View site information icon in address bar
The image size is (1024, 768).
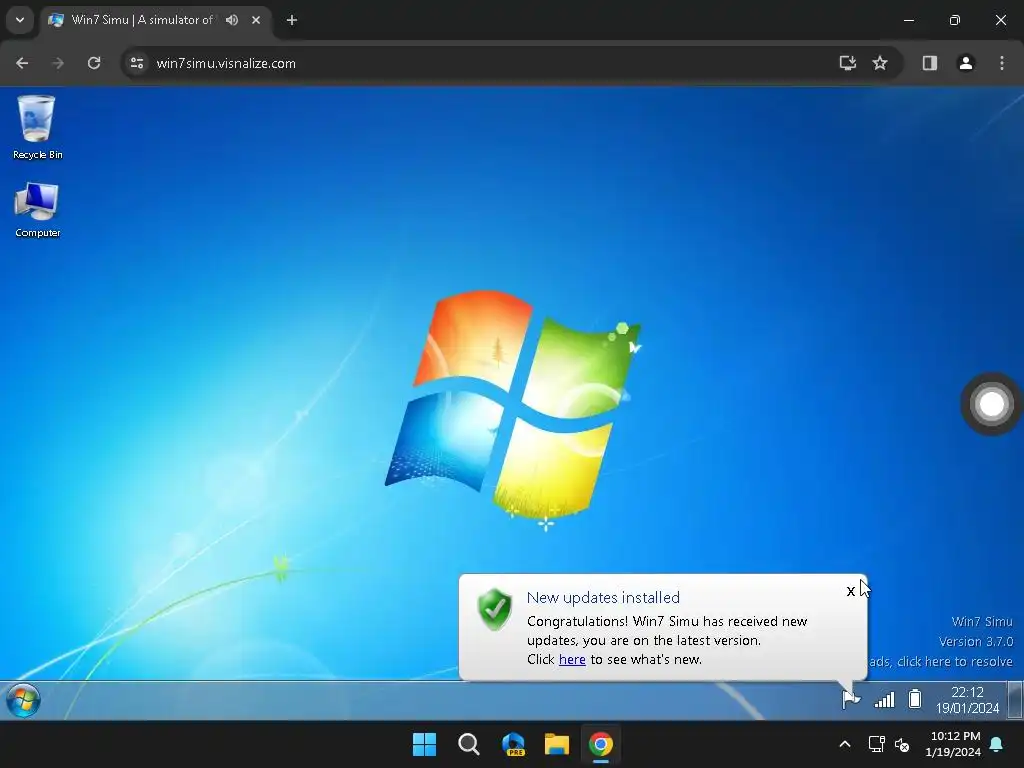pyautogui.click(x=137, y=63)
